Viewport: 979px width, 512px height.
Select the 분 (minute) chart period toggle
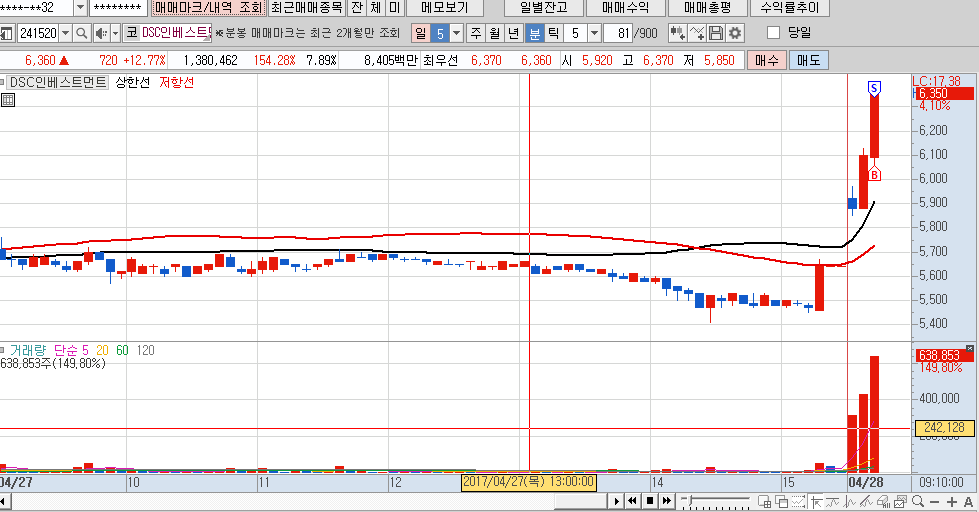point(534,33)
